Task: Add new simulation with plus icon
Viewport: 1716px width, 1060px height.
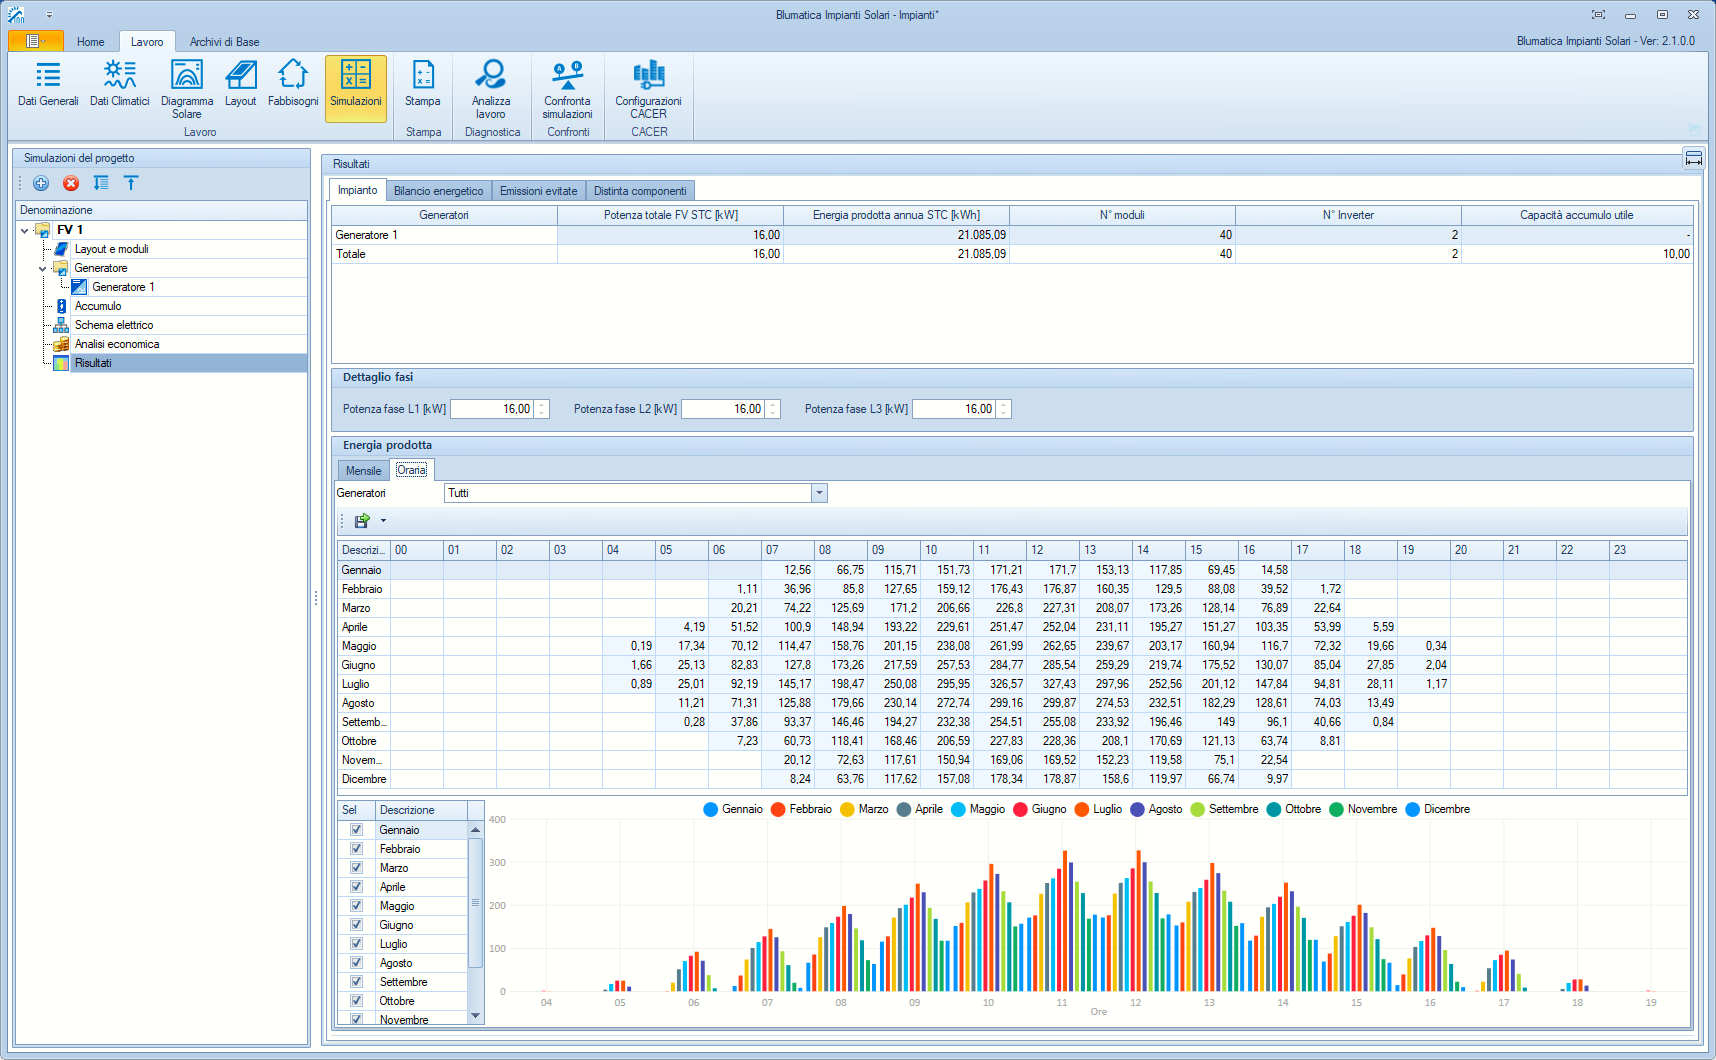Action: click(x=41, y=183)
